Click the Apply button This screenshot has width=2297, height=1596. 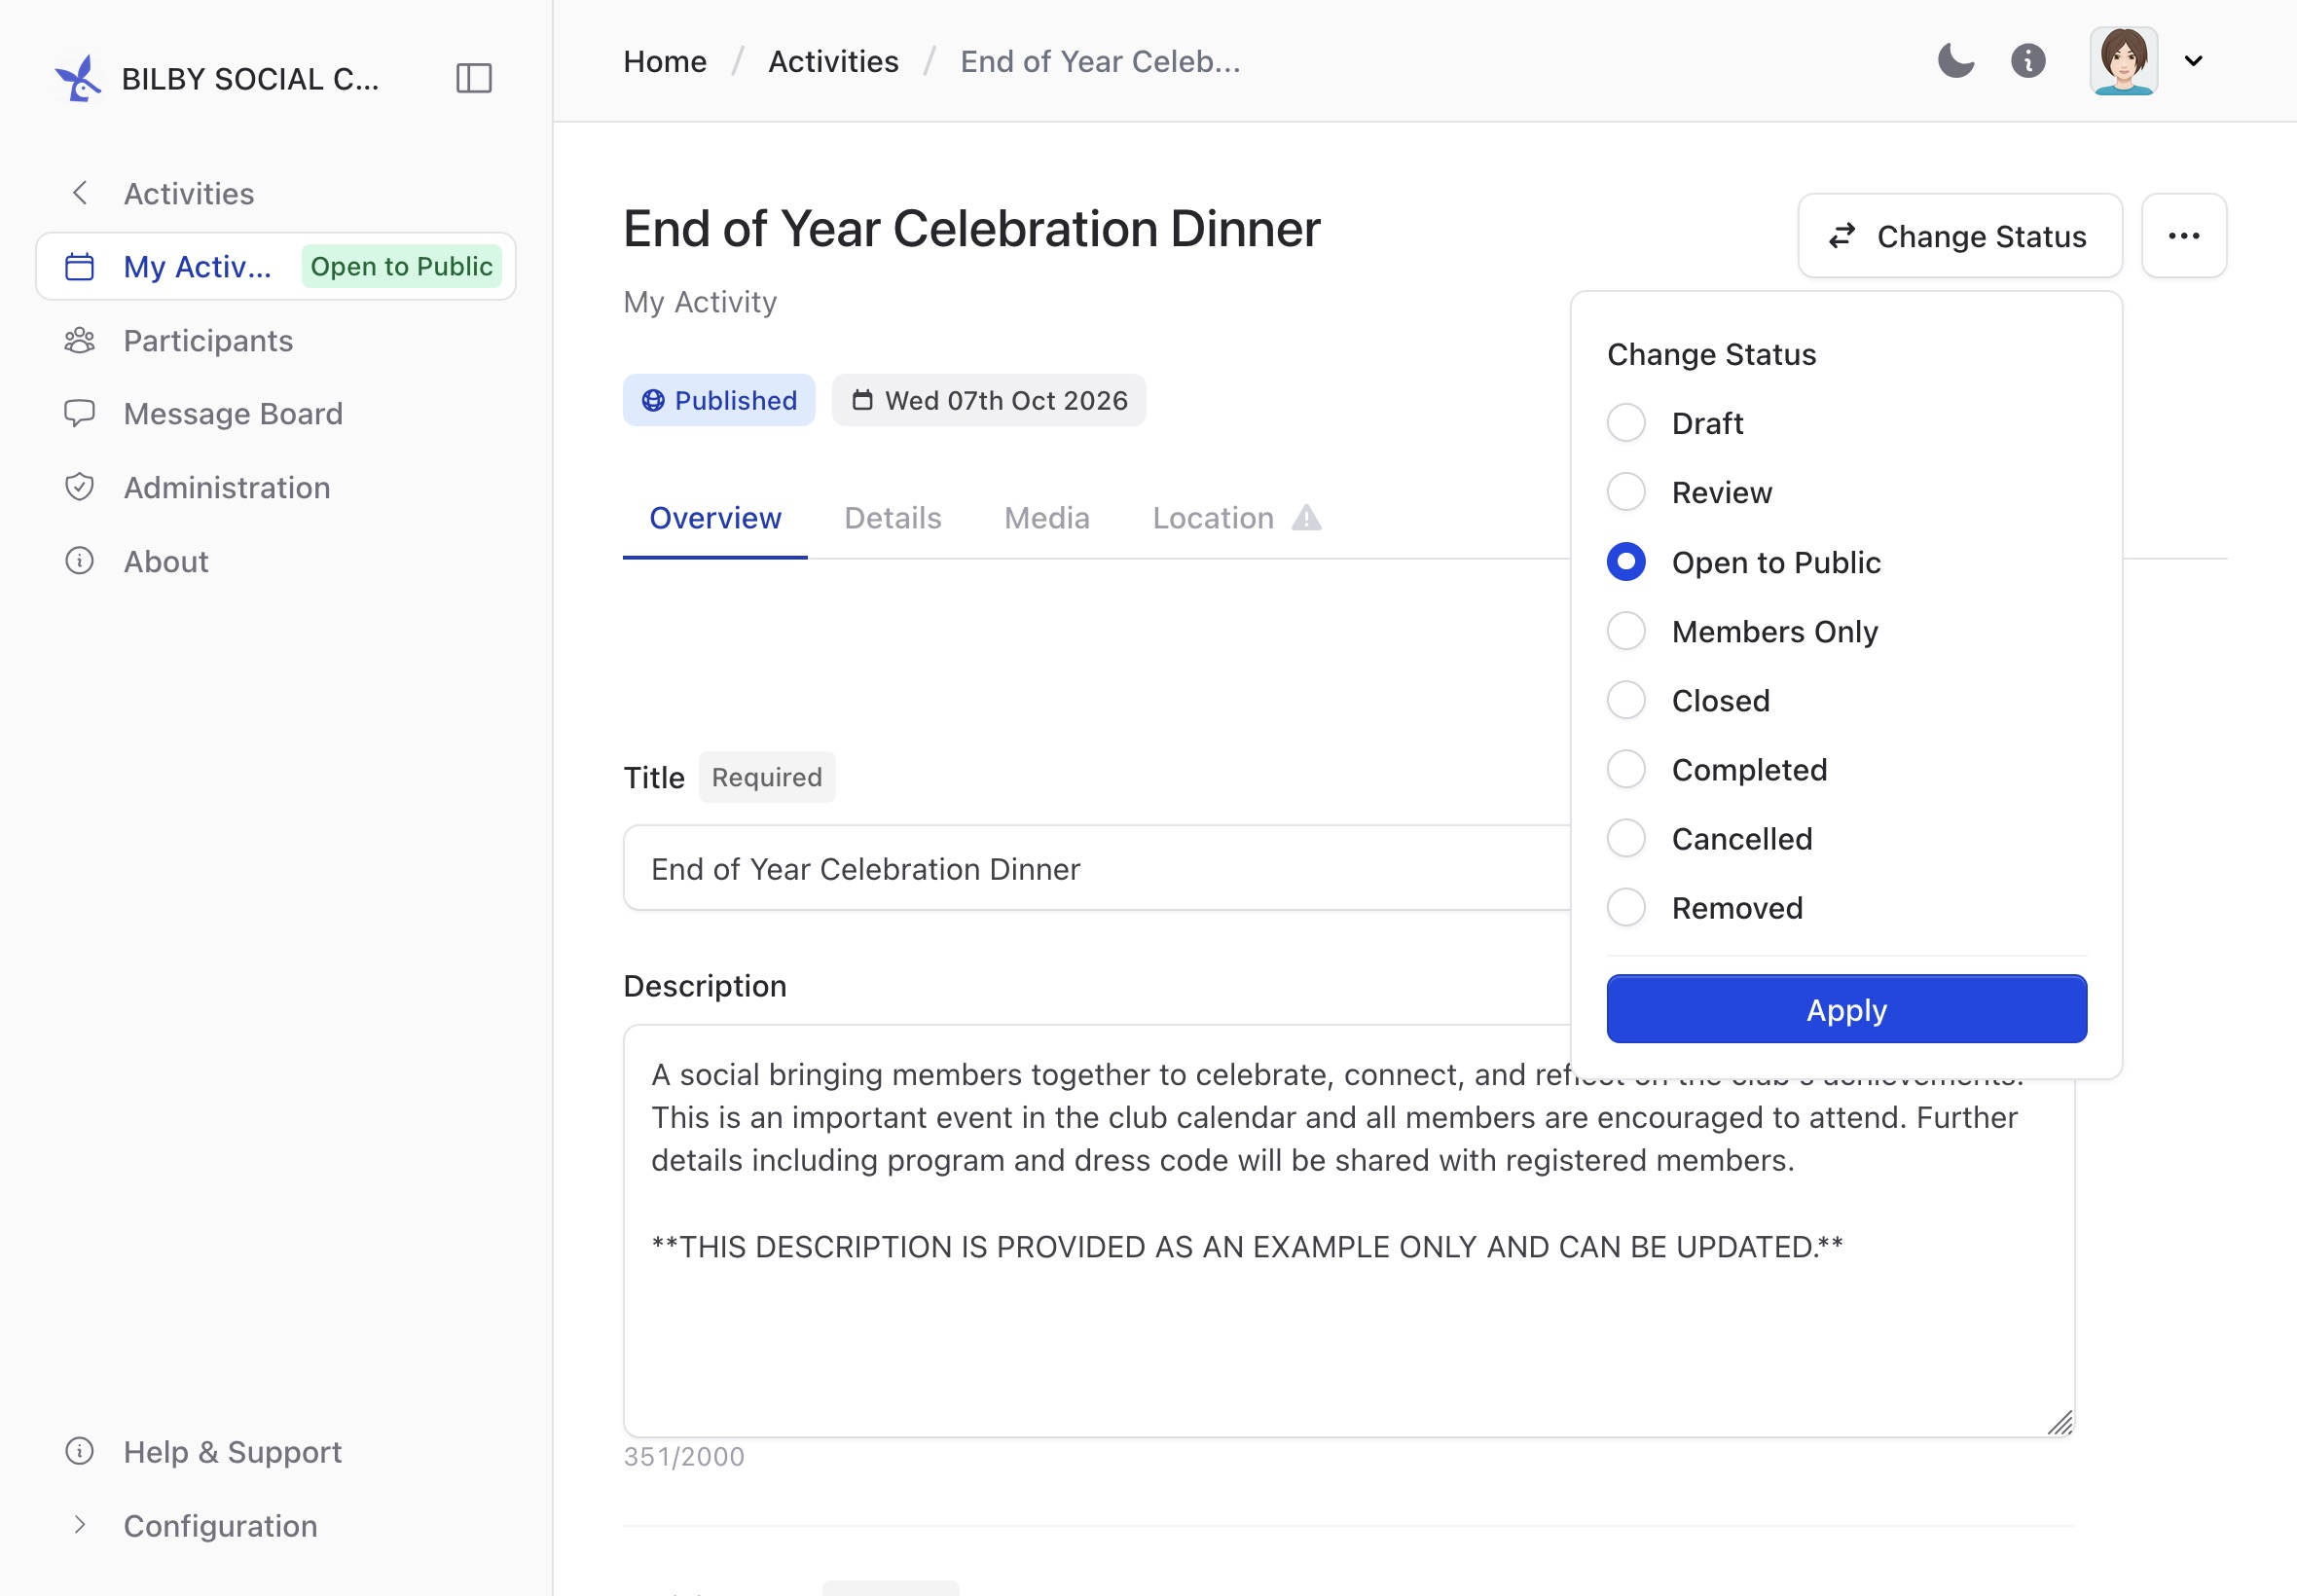tap(1847, 1010)
